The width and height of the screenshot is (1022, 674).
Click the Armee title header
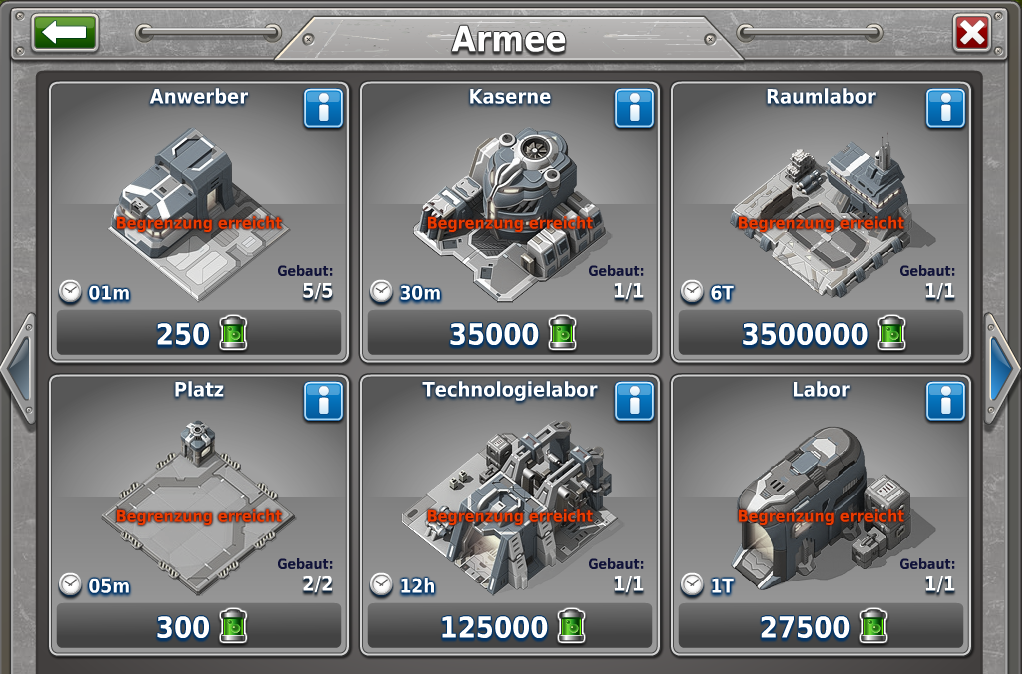[509, 39]
